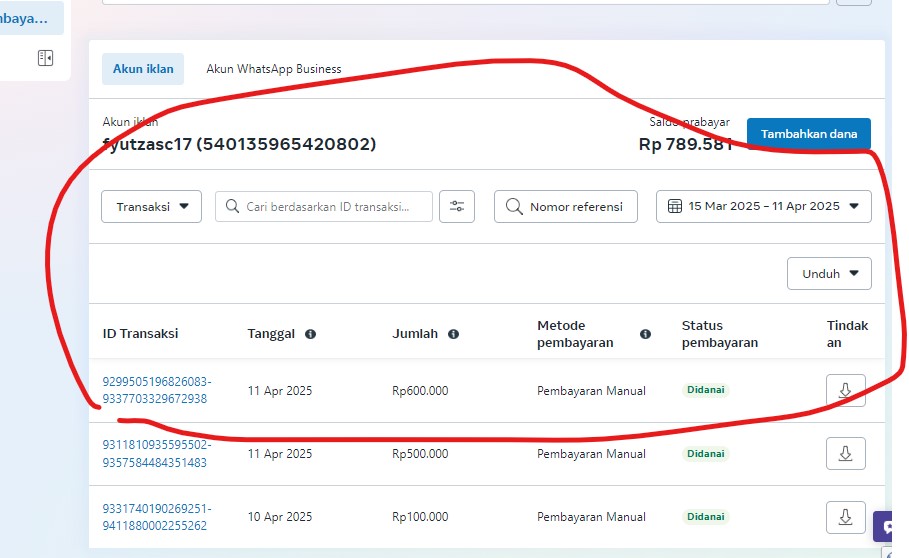This screenshot has width=909, height=558.
Task: Open the filter sliders icon
Action: [457, 206]
